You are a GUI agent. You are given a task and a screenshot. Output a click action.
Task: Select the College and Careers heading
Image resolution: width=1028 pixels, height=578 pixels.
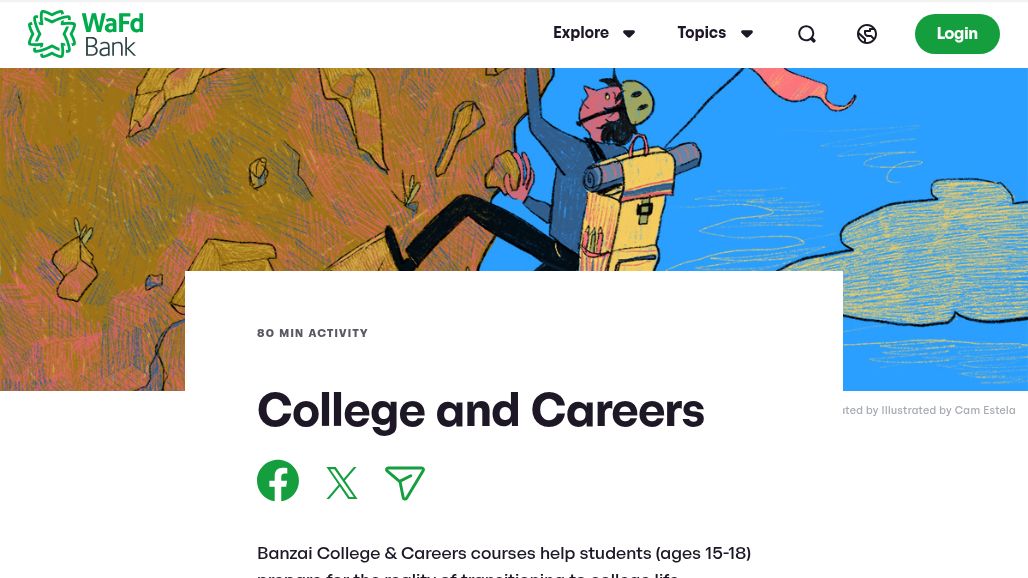point(480,410)
